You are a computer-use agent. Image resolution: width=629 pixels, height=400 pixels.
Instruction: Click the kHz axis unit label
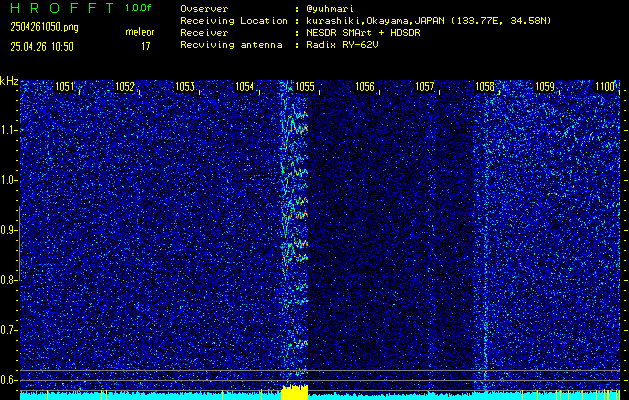tap(9, 81)
